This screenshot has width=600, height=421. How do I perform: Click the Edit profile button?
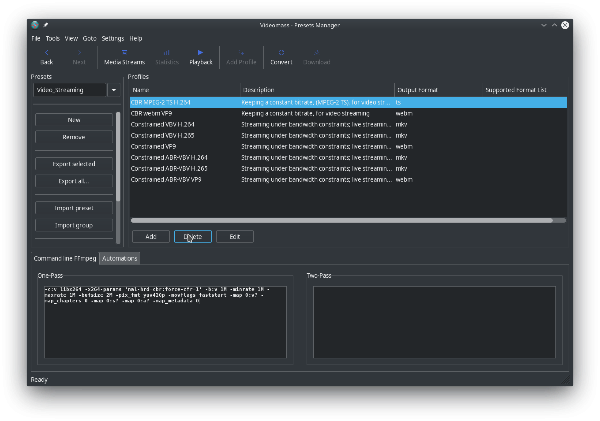(234, 236)
